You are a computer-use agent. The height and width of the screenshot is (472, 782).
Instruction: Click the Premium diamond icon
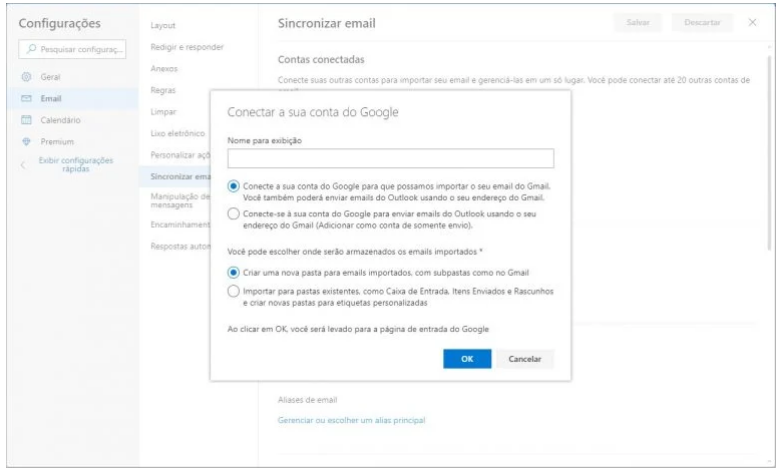point(28,142)
